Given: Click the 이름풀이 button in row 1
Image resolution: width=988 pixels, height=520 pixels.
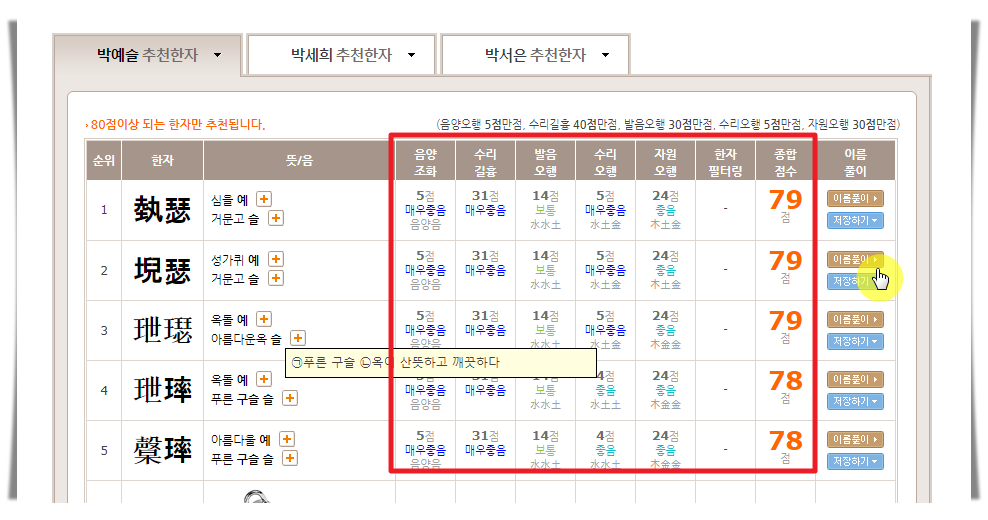Looking at the screenshot, I should pyautogui.click(x=855, y=199).
